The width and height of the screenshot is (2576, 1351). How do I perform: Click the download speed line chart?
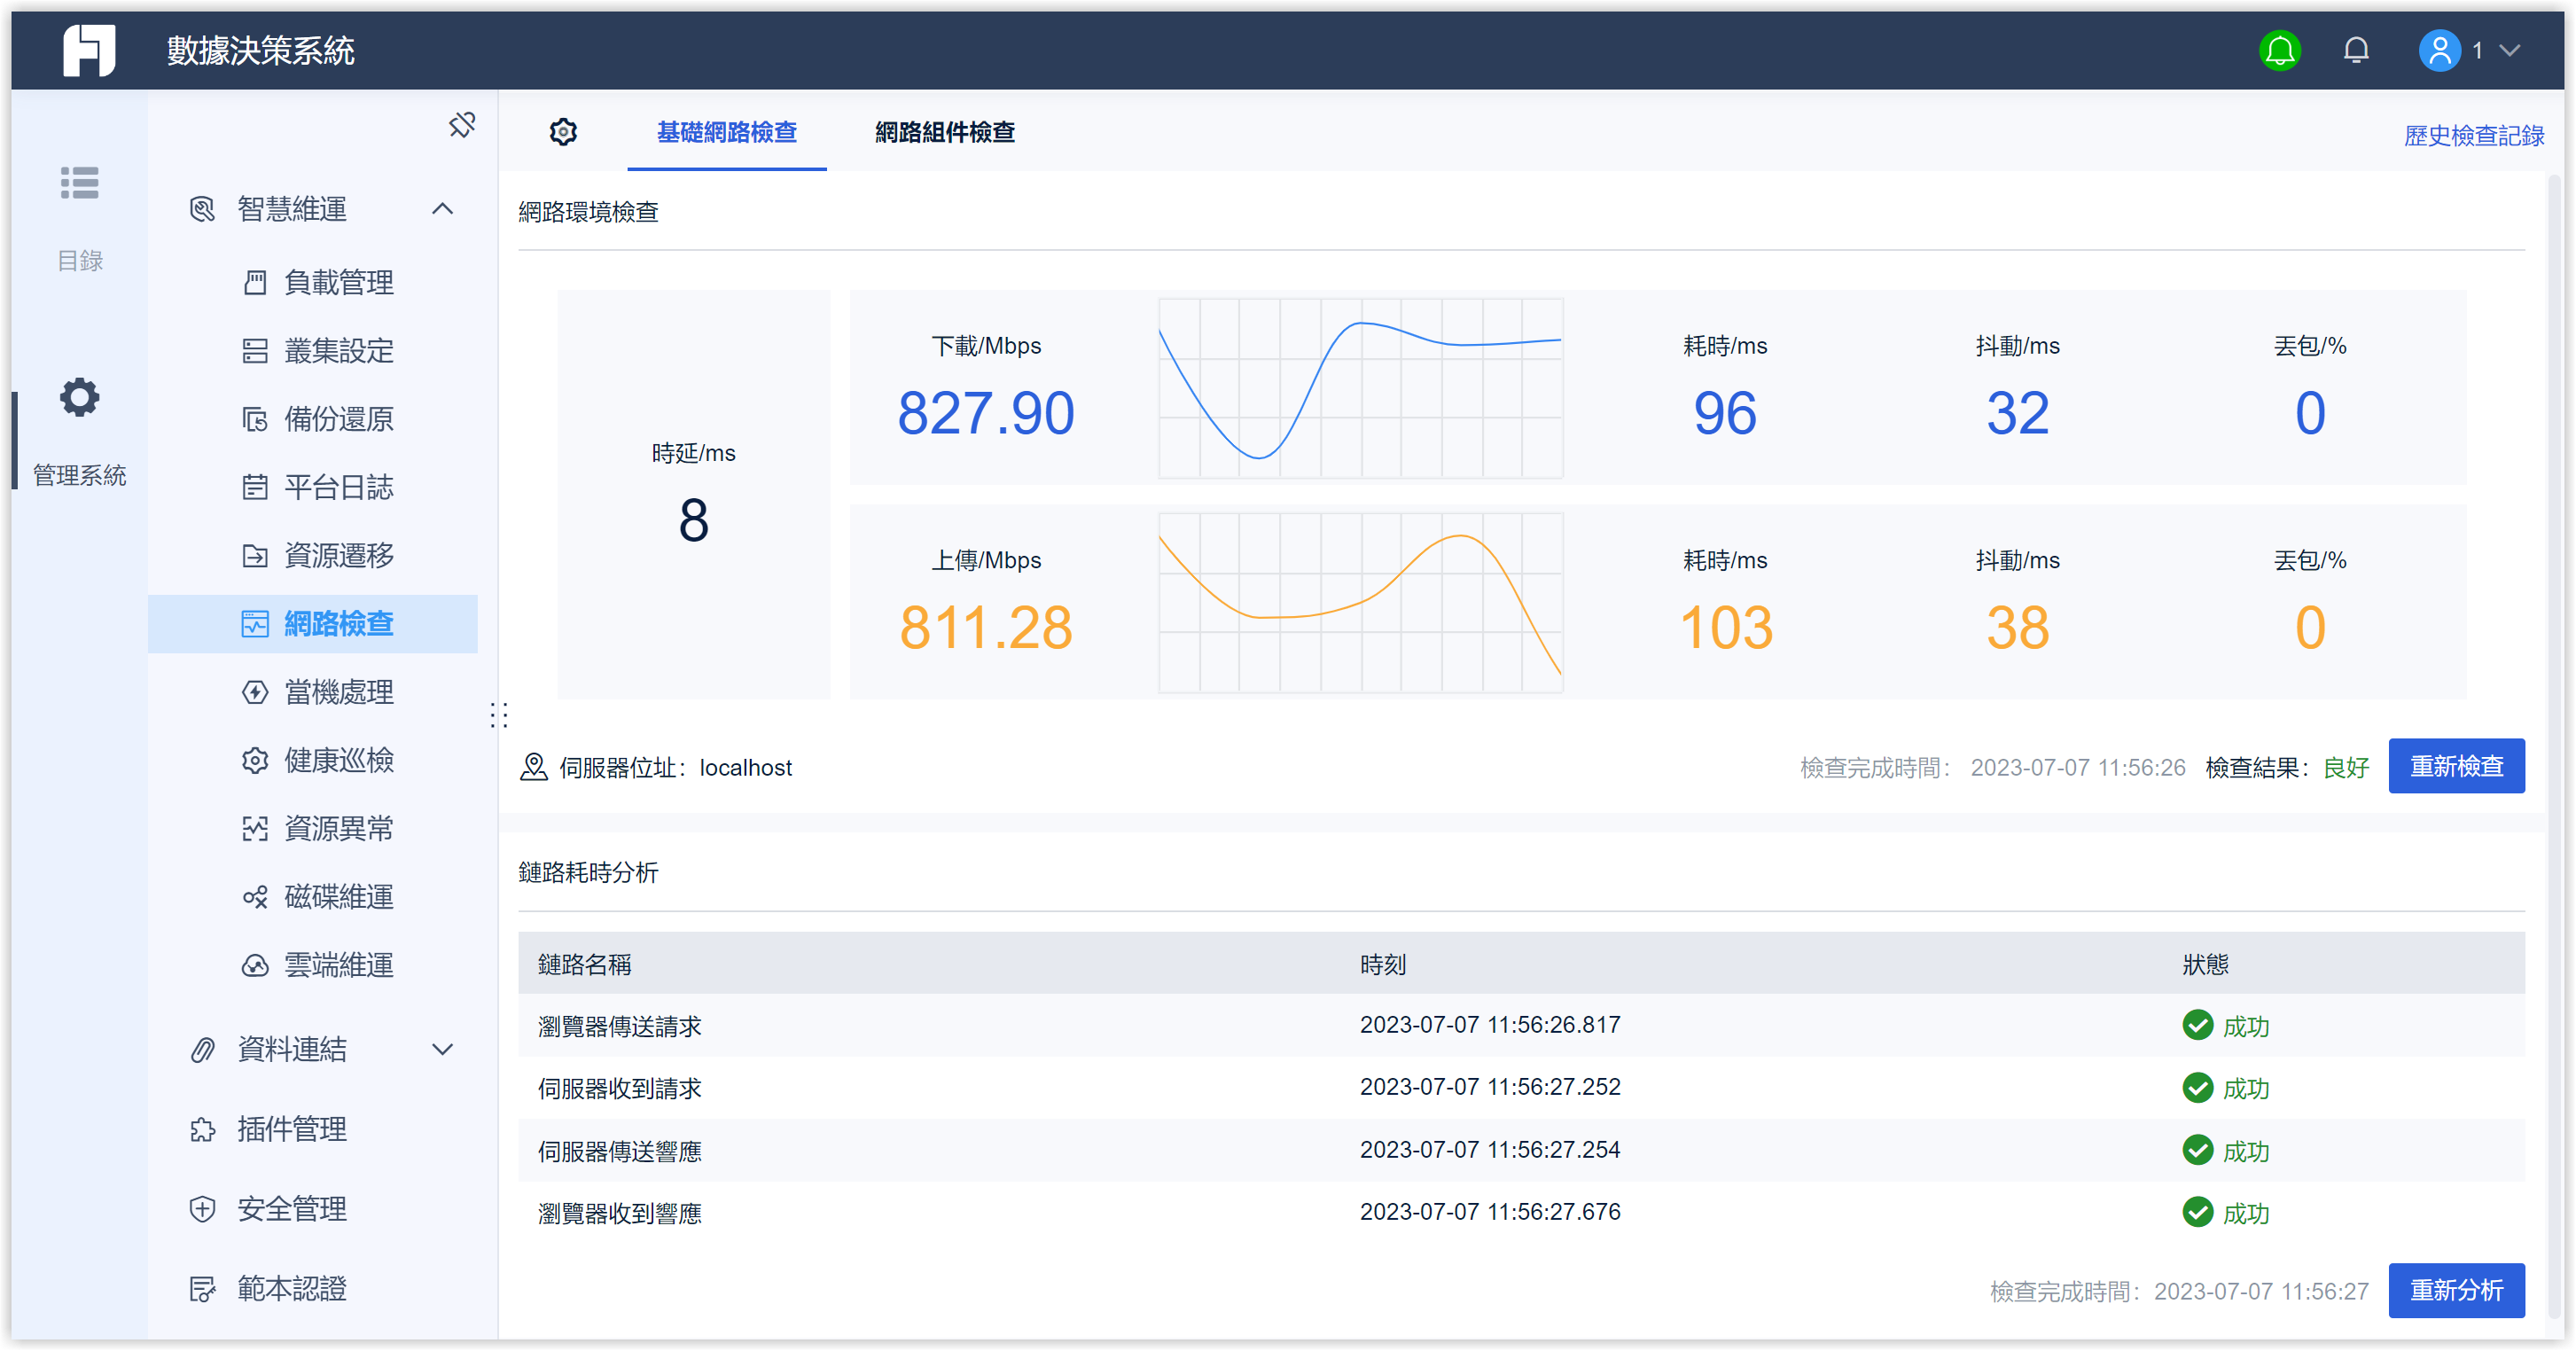tap(1360, 388)
